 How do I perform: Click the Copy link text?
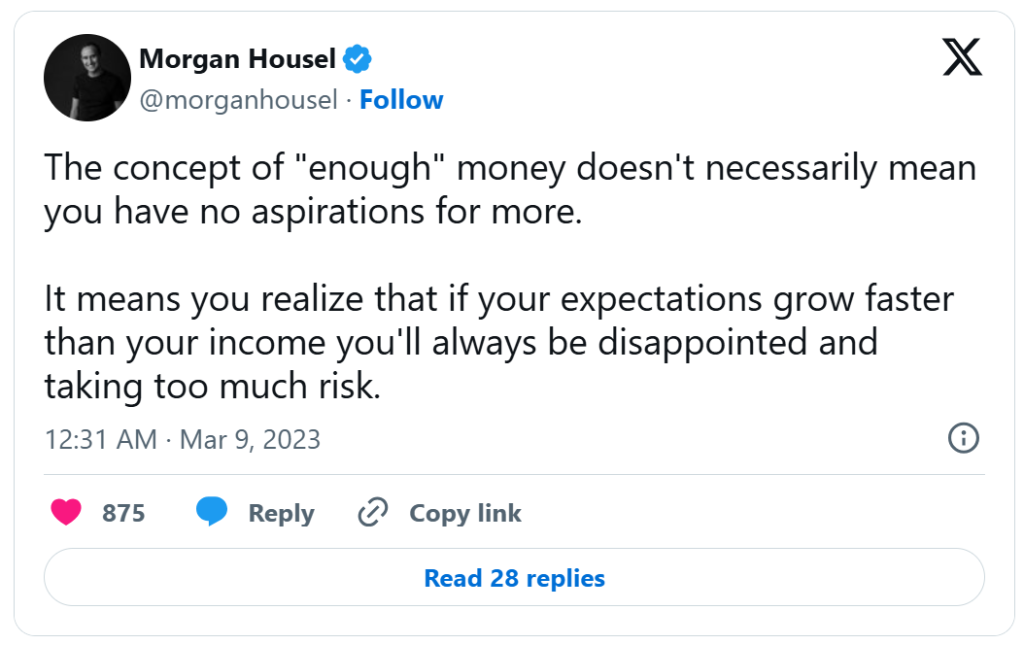(x=465, y=513)
